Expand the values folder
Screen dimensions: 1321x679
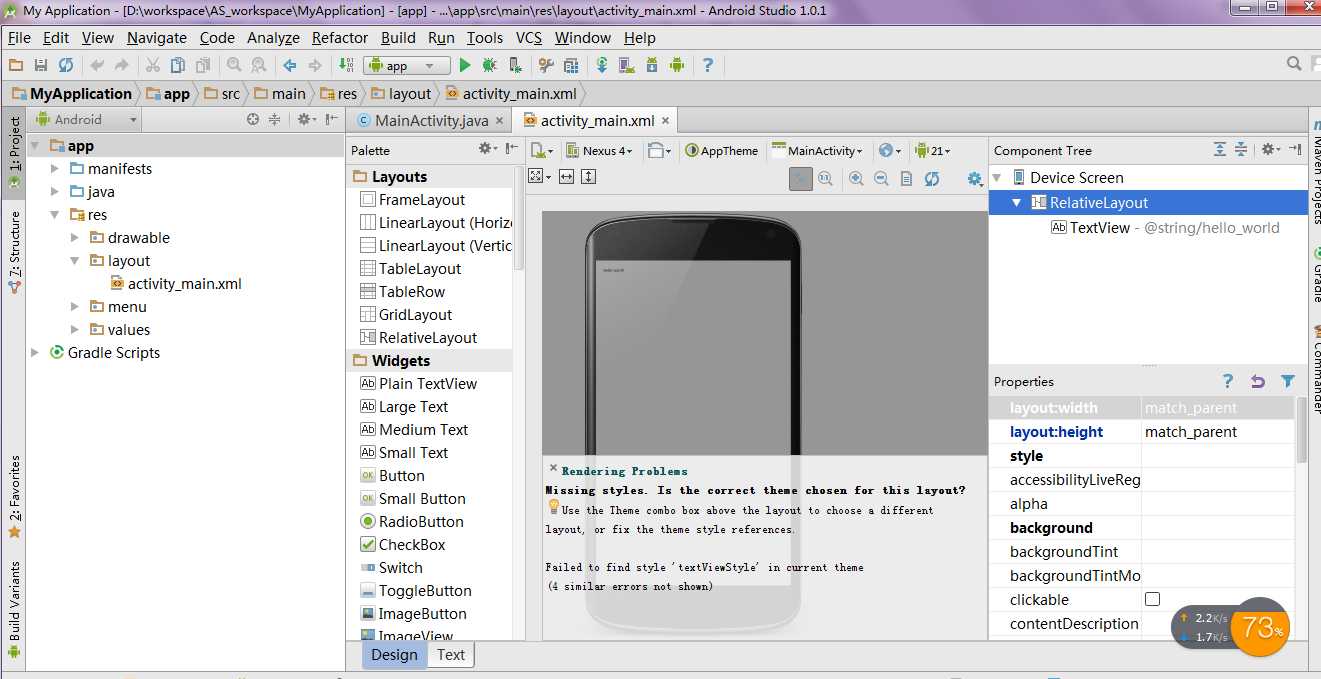tap(75, 329)
